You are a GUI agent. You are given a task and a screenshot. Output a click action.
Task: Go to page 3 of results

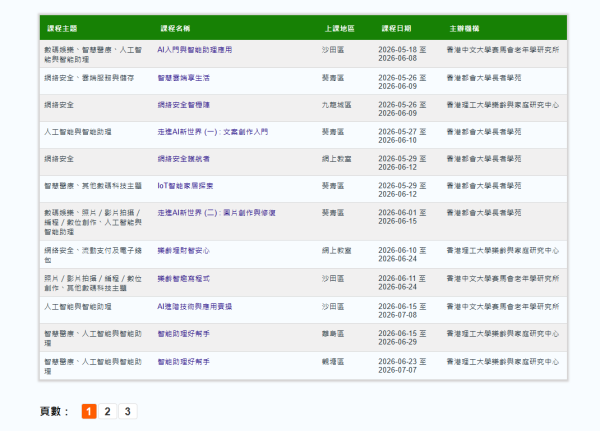point(127,411)
